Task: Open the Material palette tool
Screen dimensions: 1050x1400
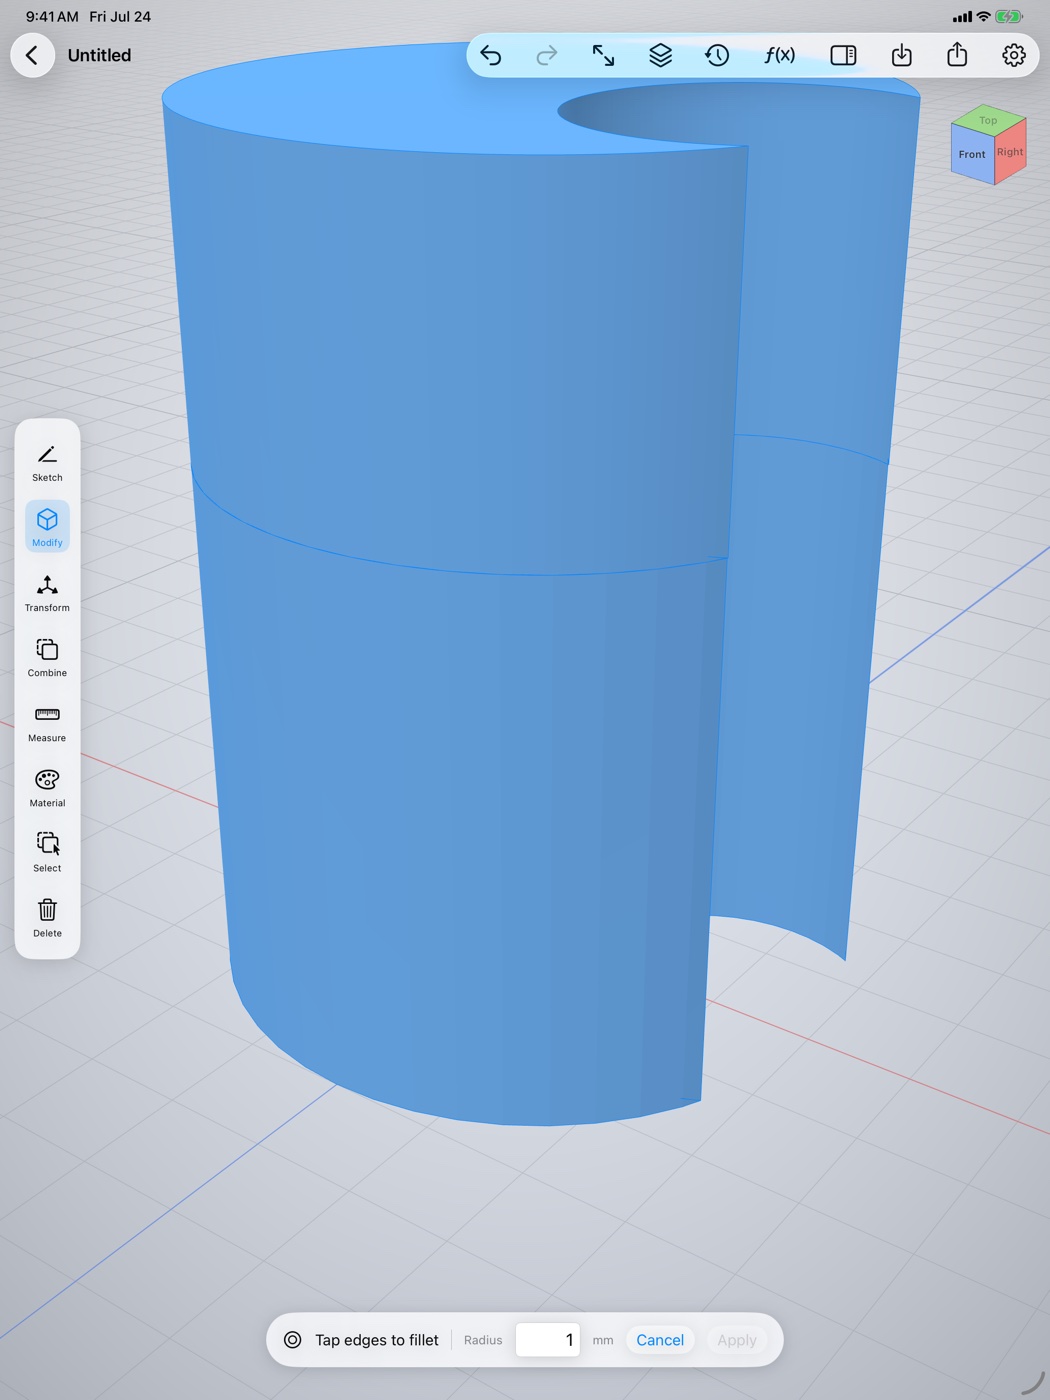Action: point(47,788)
